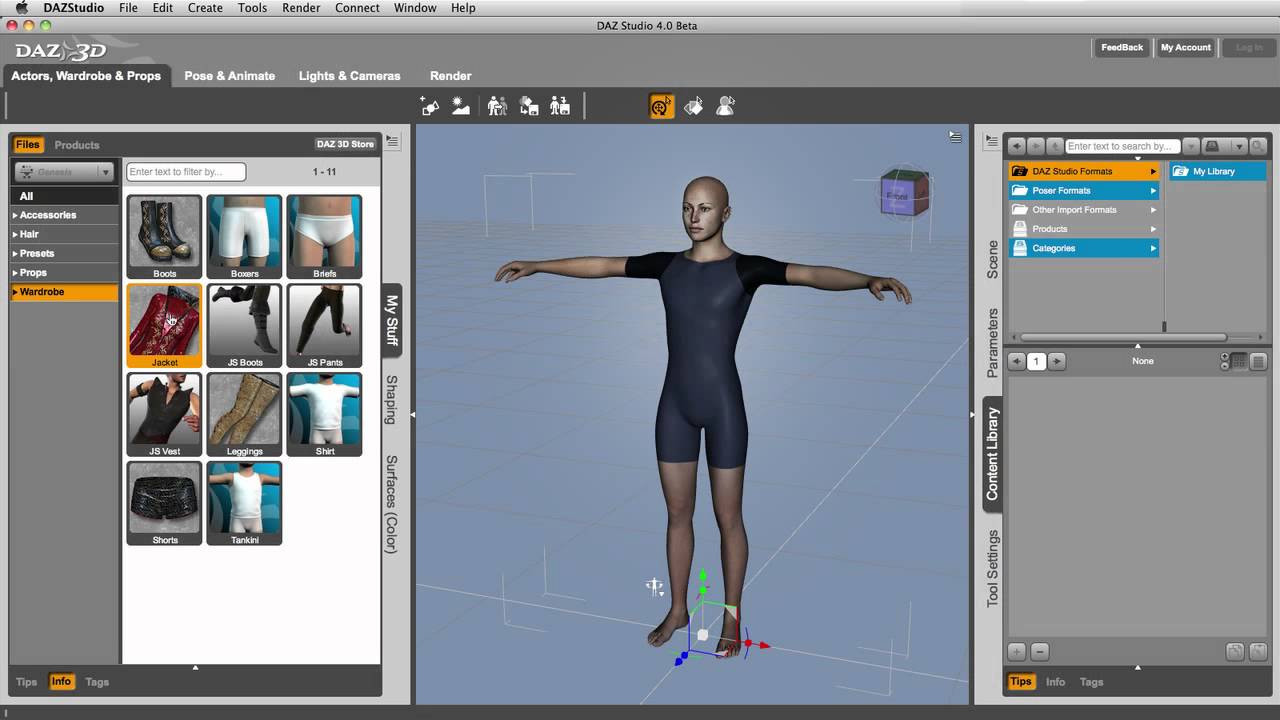Screen dimensions: 1280x720
Task: Click the view orientation cube in viewport
Action: [x=904, y=193]
